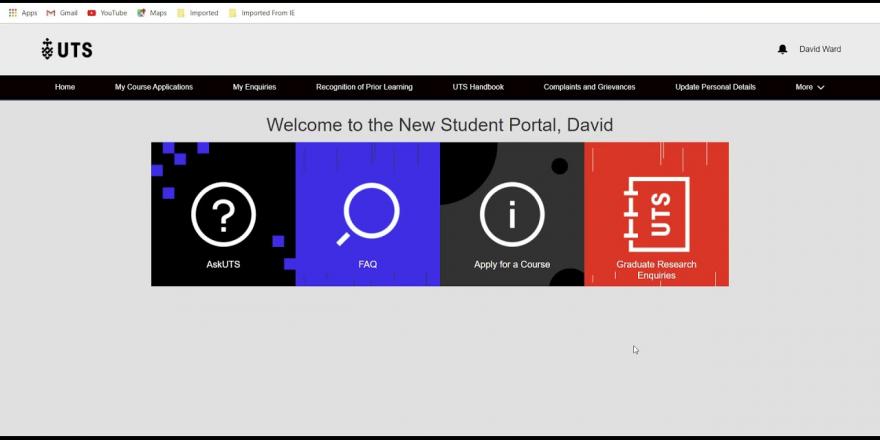Open the Maps bookmark
Viewport: 880px width, 440px height.
point(152,13)
